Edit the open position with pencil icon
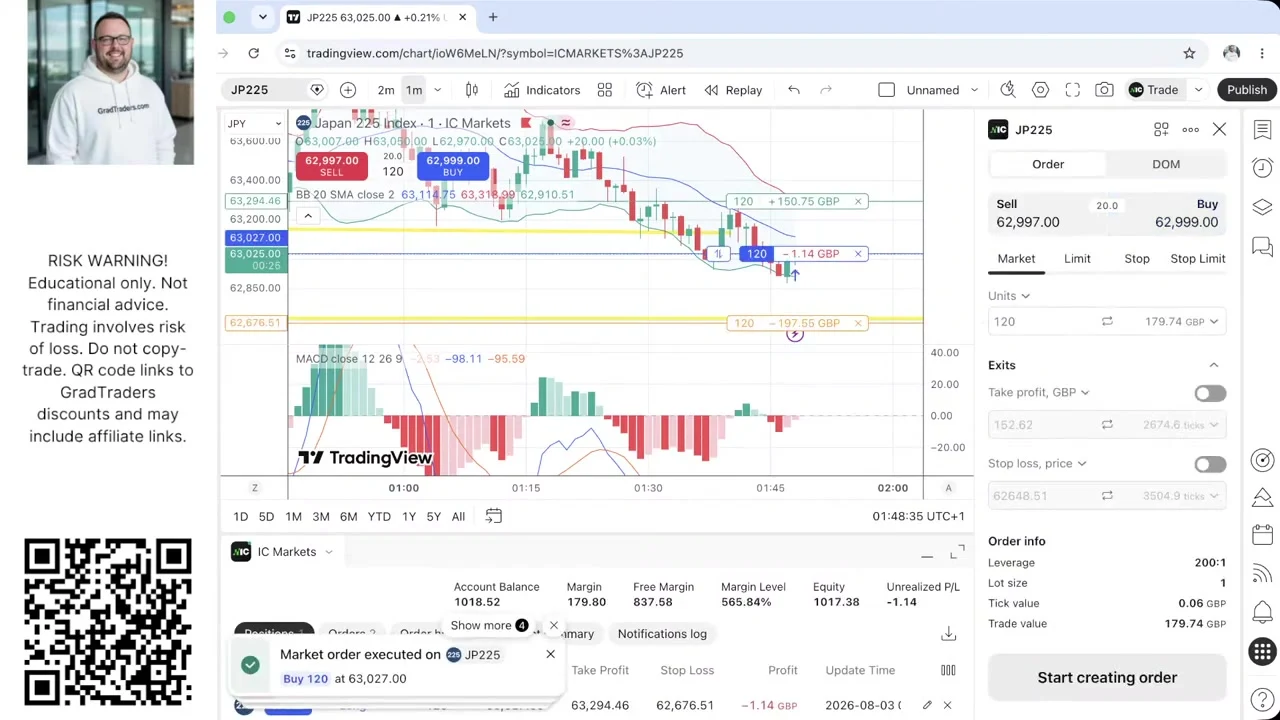This screenshot has height=720, width=1280. pyautogui.click(x=927, y=705)
